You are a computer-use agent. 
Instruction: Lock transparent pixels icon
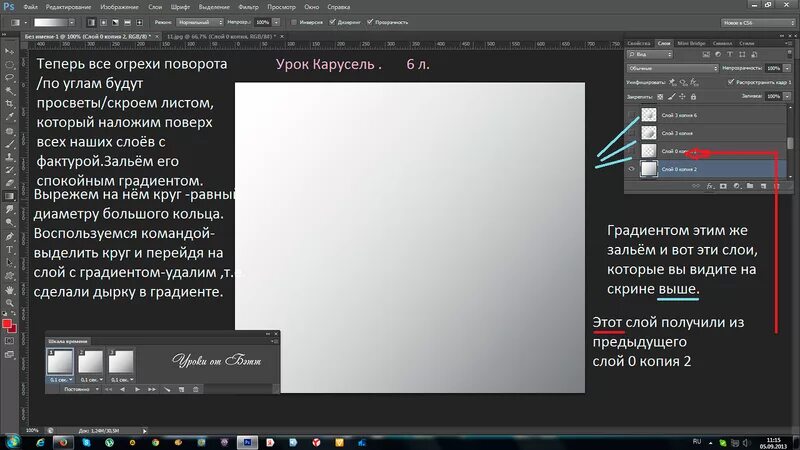(660, 96)
